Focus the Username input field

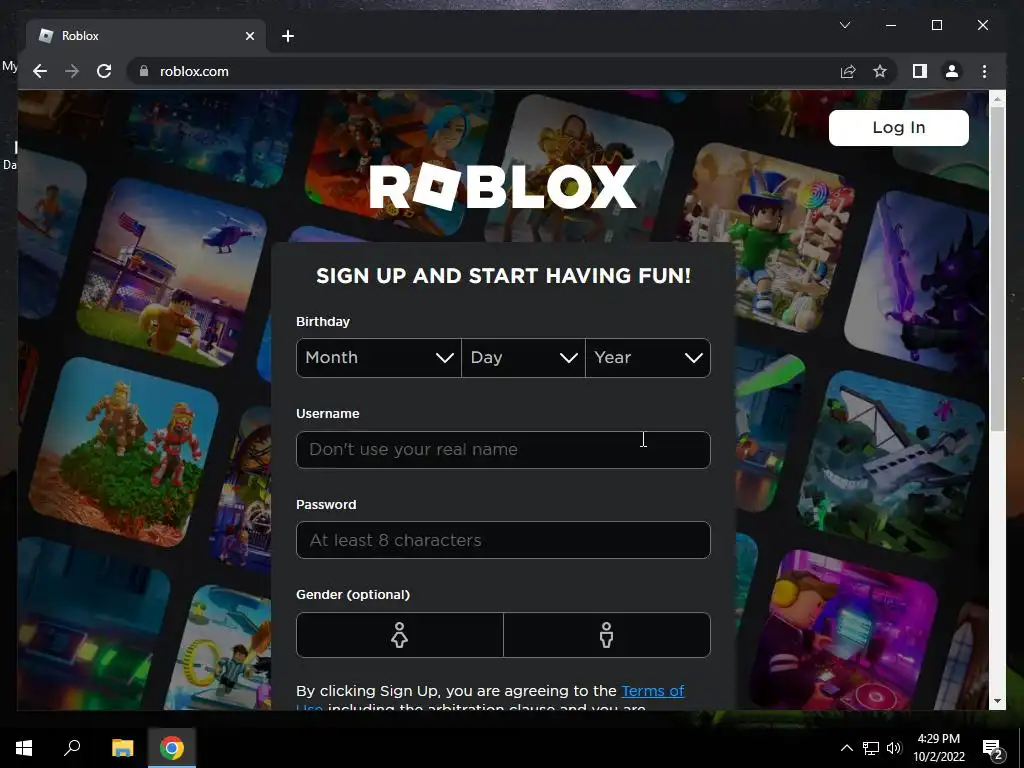coord(503,449)
